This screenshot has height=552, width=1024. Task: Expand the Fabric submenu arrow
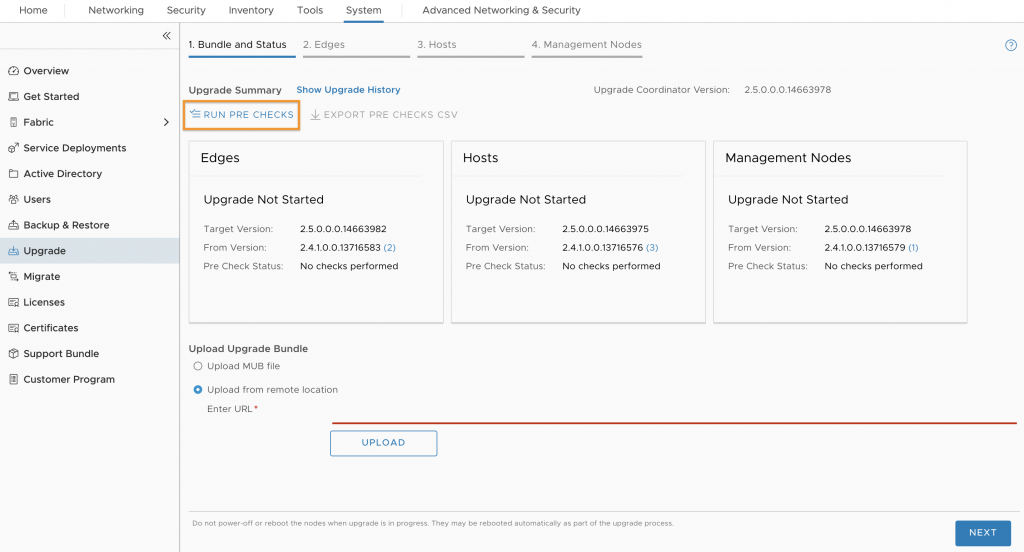click(166, 122)
